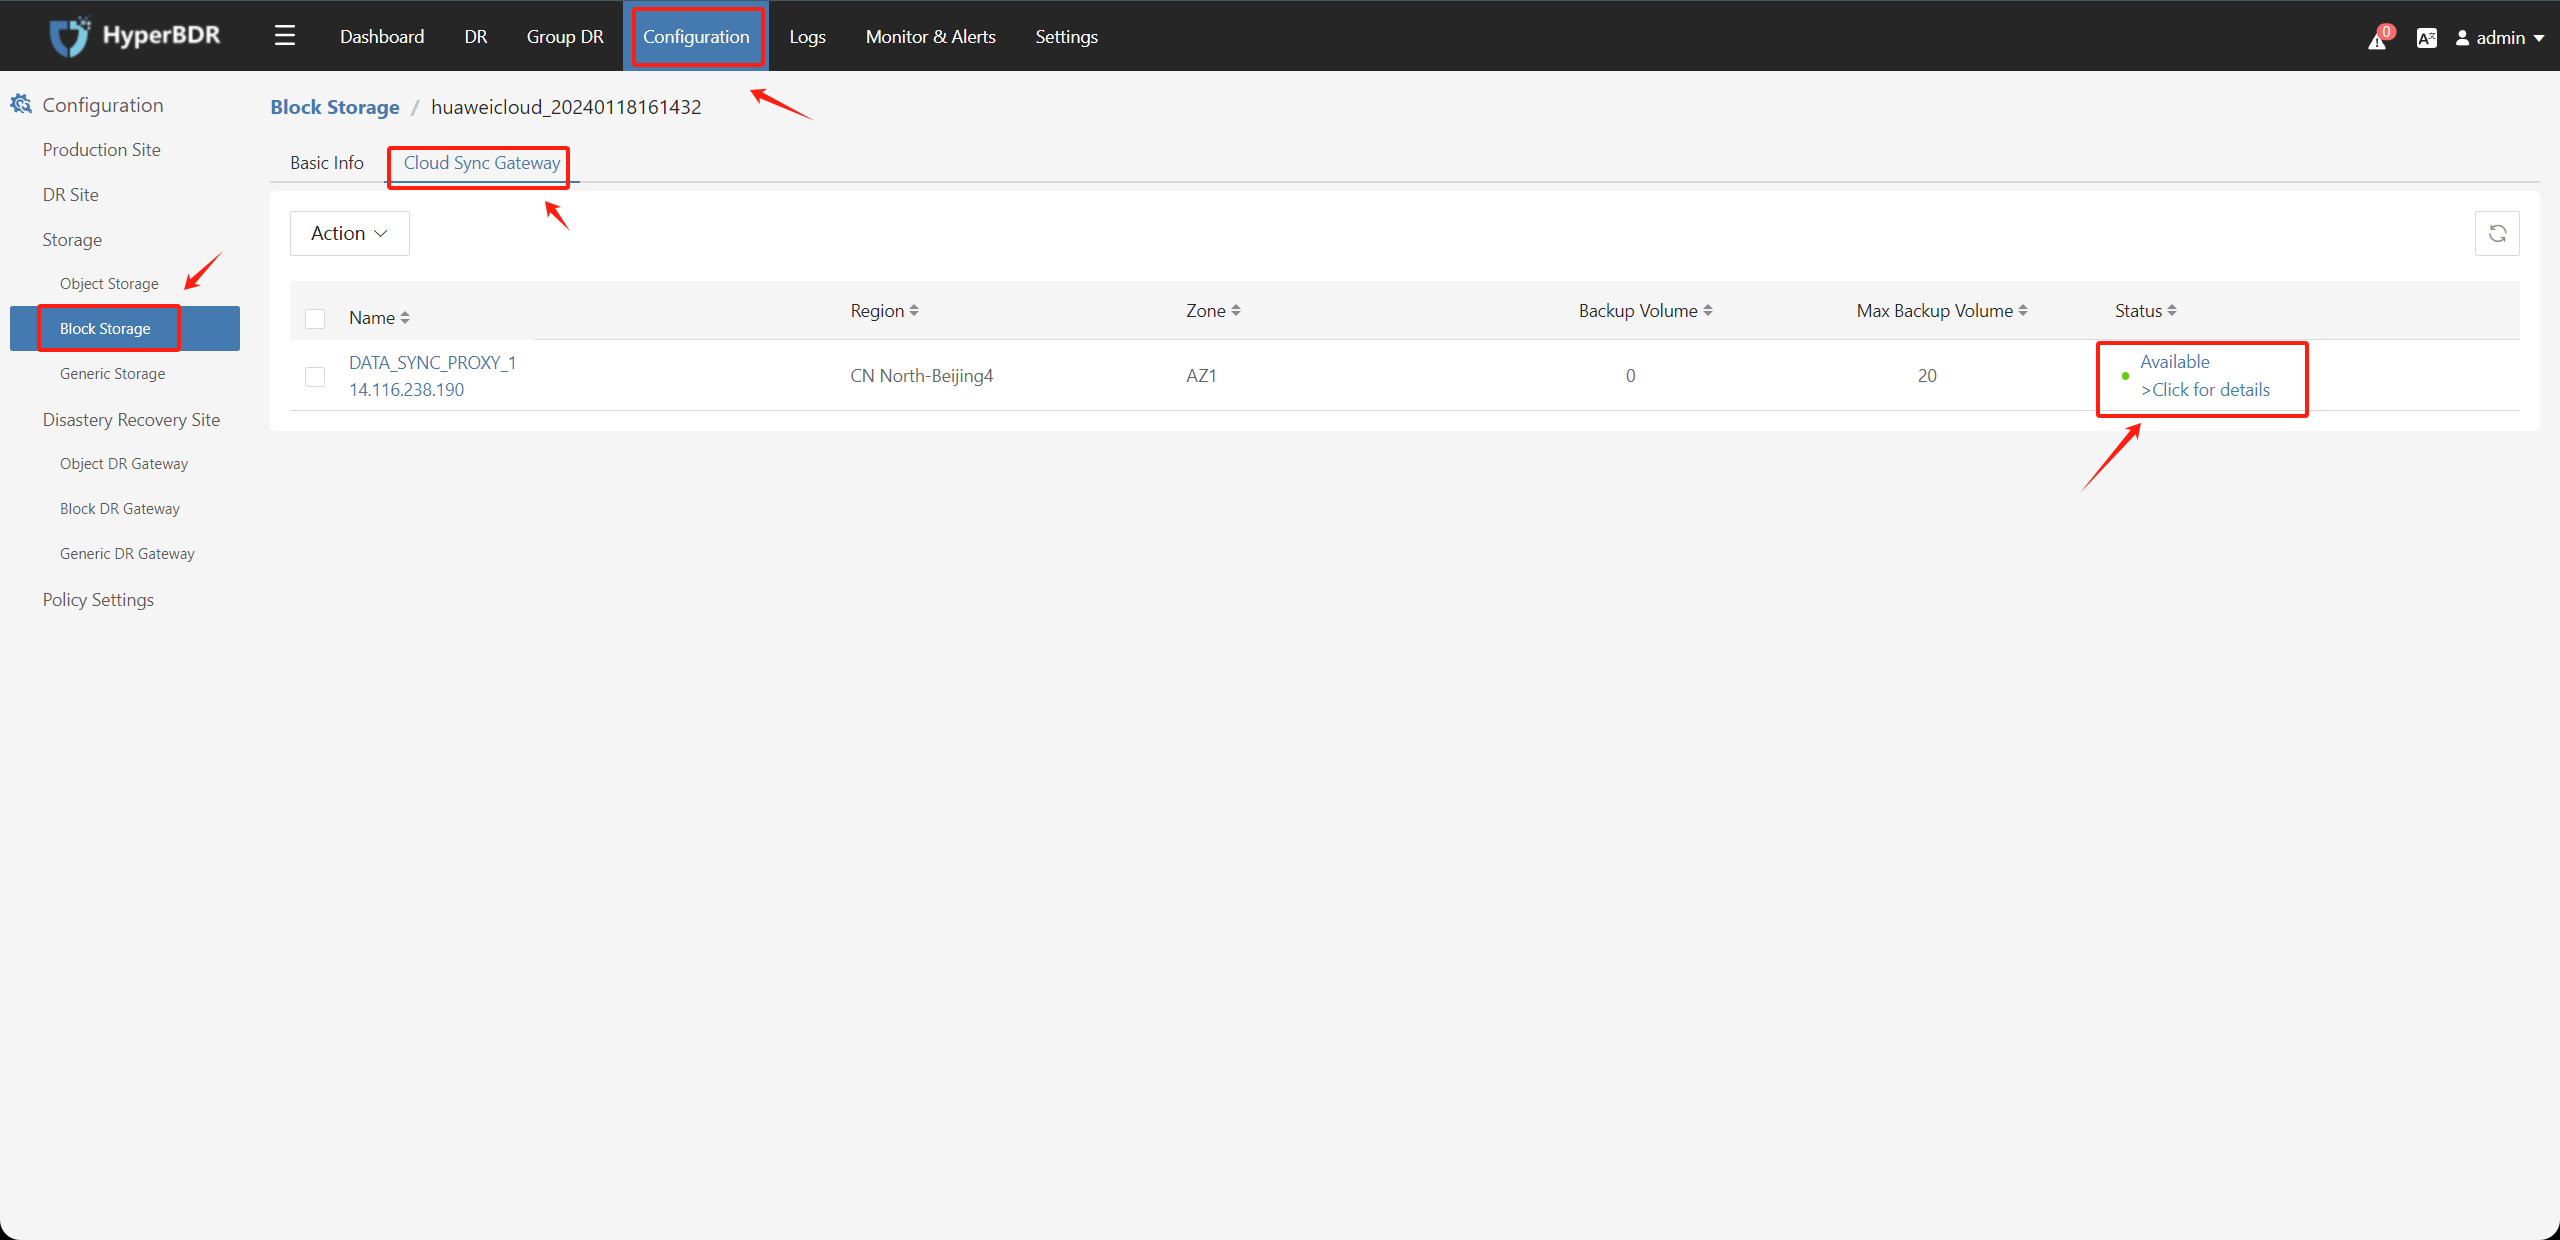The image size is (2560, 1240).
Task: Check the DATA_SYNC_PROXY_1 row checkbox
Action: tap(315, 376)
